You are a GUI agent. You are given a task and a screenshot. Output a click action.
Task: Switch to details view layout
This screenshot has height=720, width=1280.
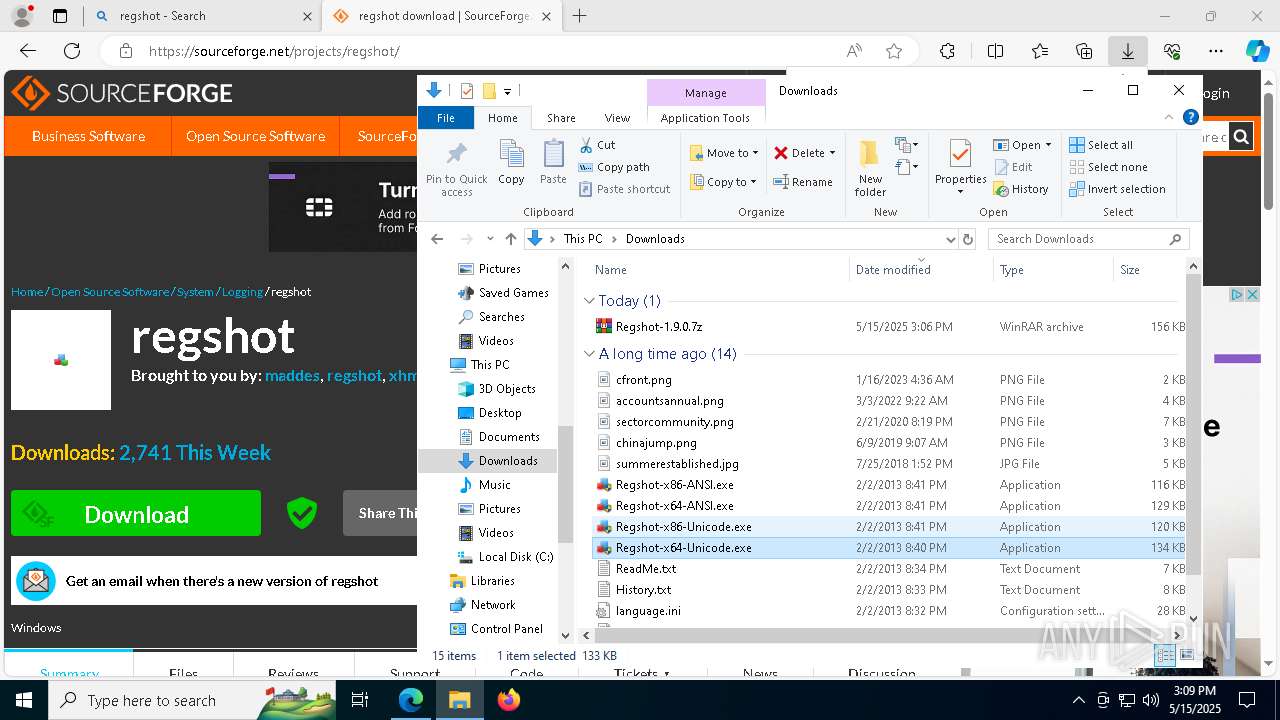pos(1165,656)
